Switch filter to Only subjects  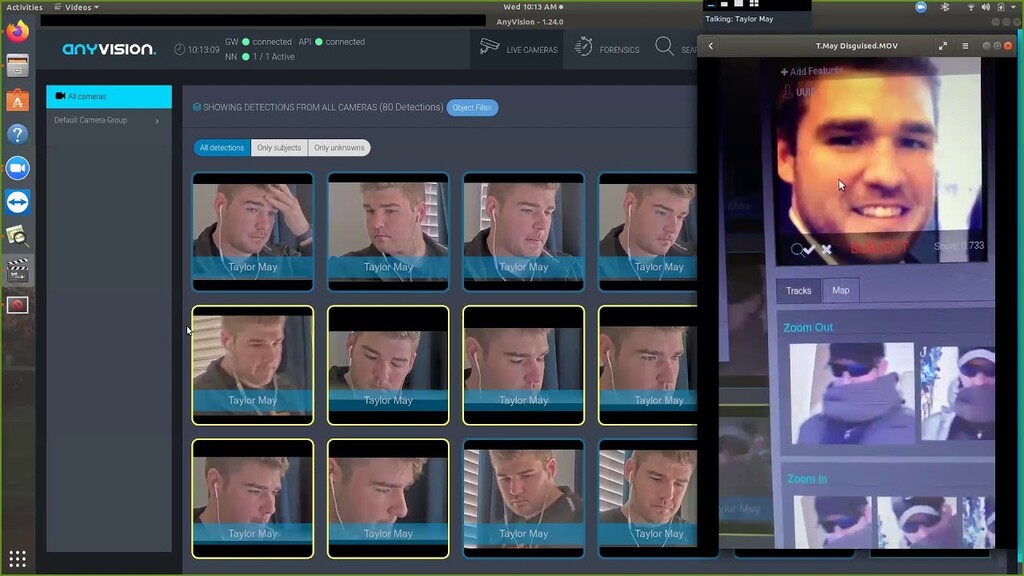279,148
